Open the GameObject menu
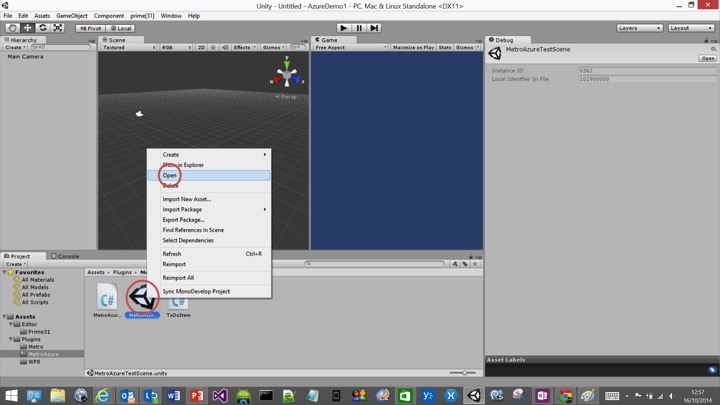 point(72,16)
